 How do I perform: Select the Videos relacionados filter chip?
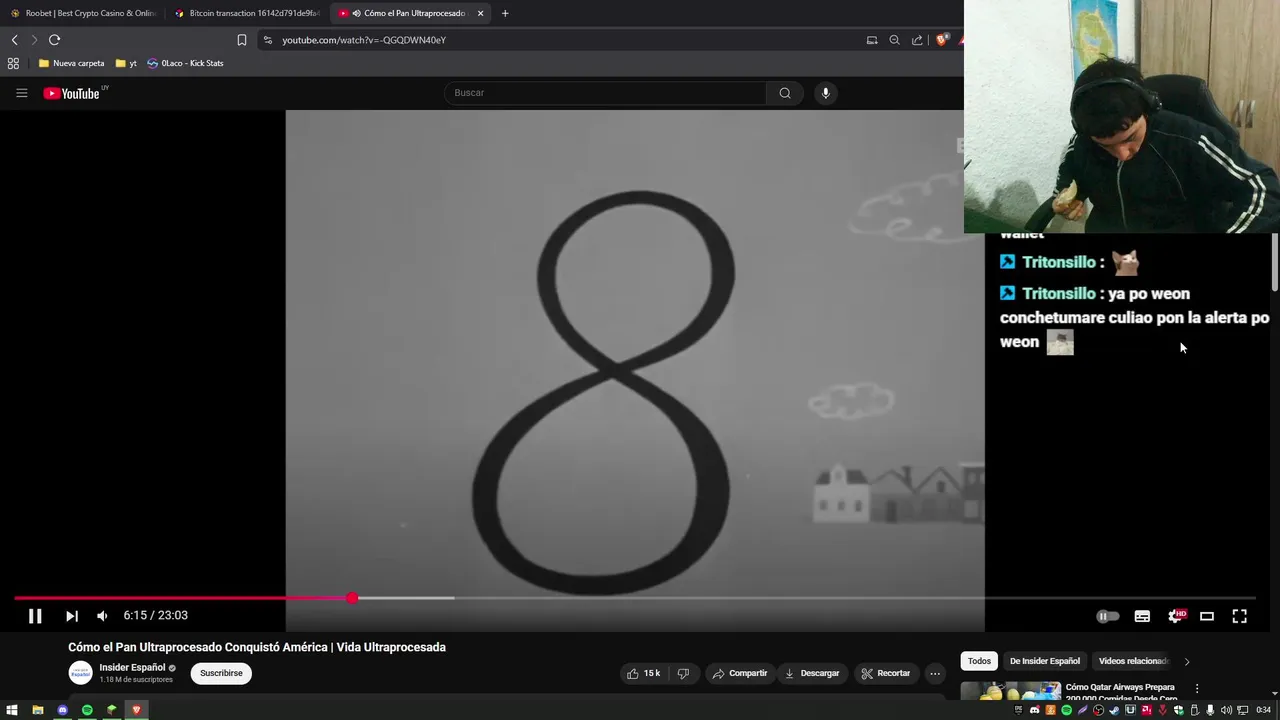click(1133, 661)
